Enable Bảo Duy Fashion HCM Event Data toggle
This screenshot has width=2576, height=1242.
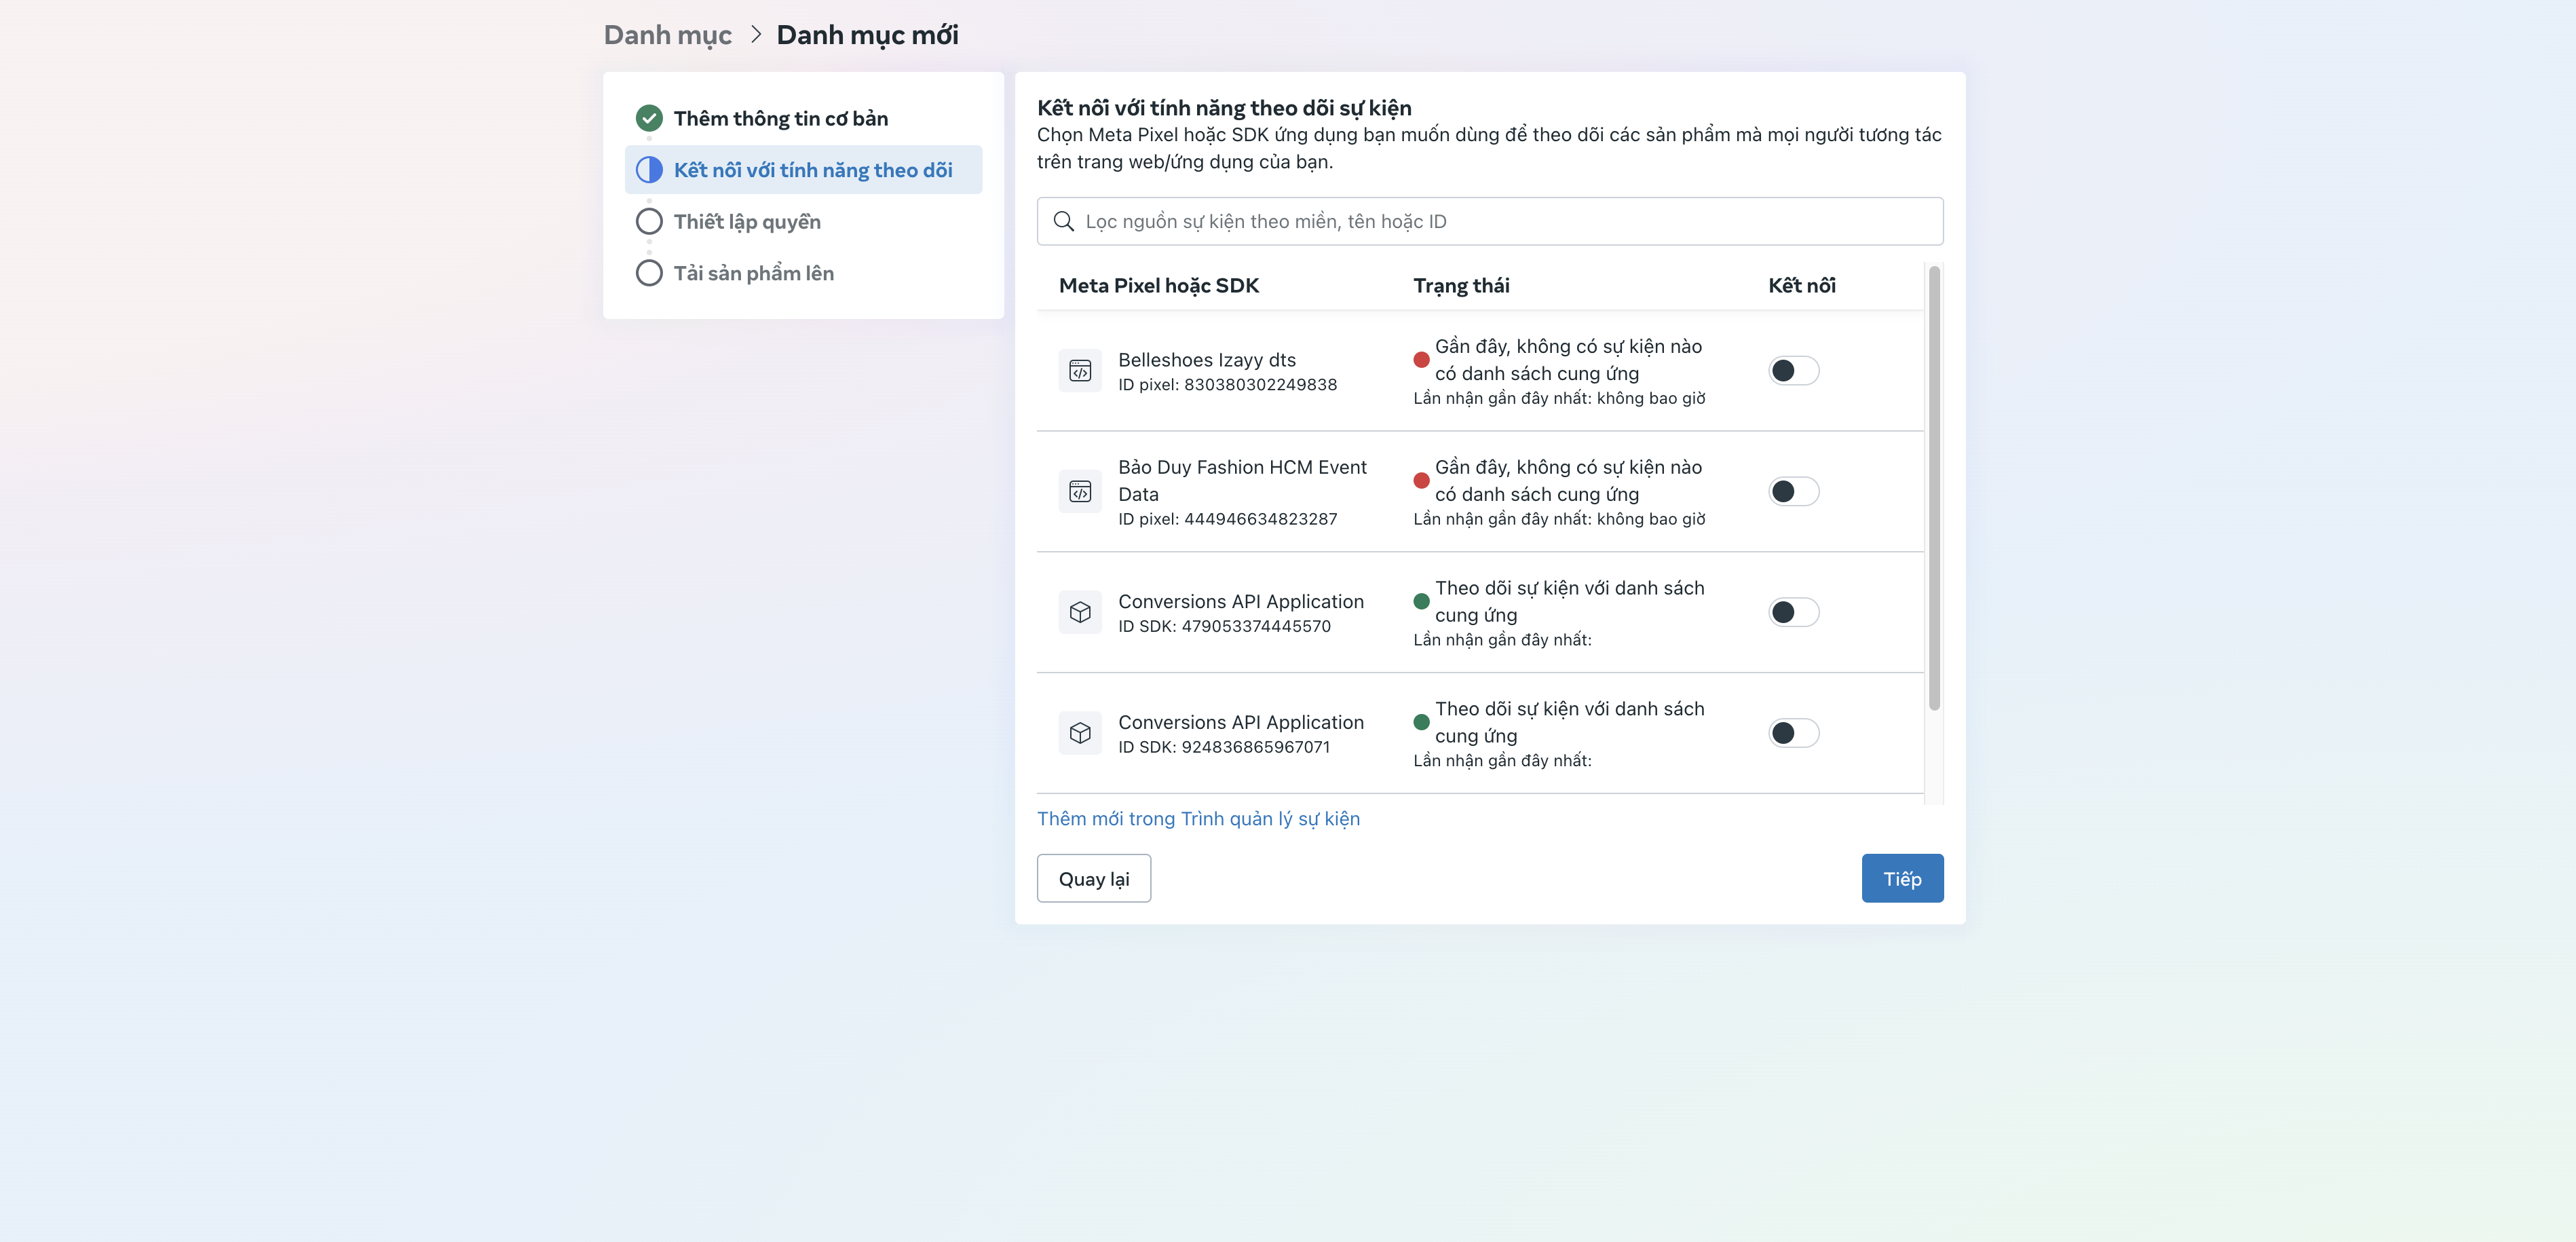[1792, 492]
